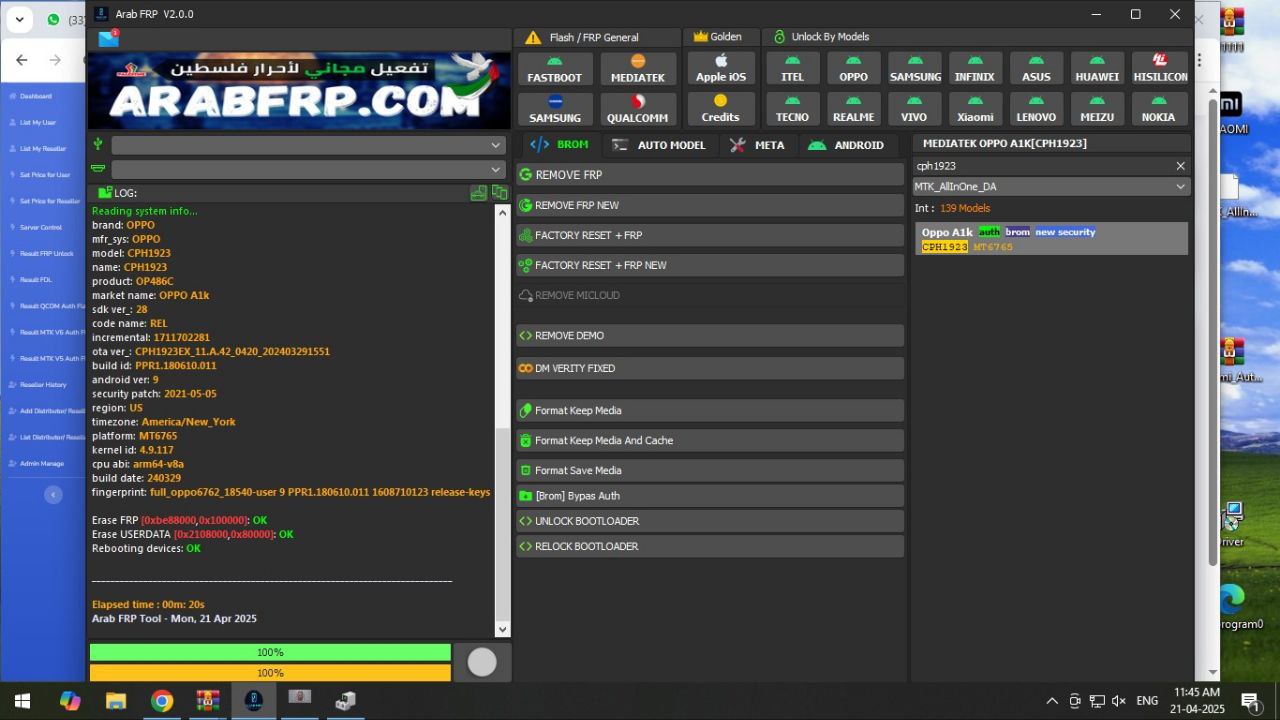
Task: Click UNLOCK BOOTLOADER button
Action: [710, 521]
